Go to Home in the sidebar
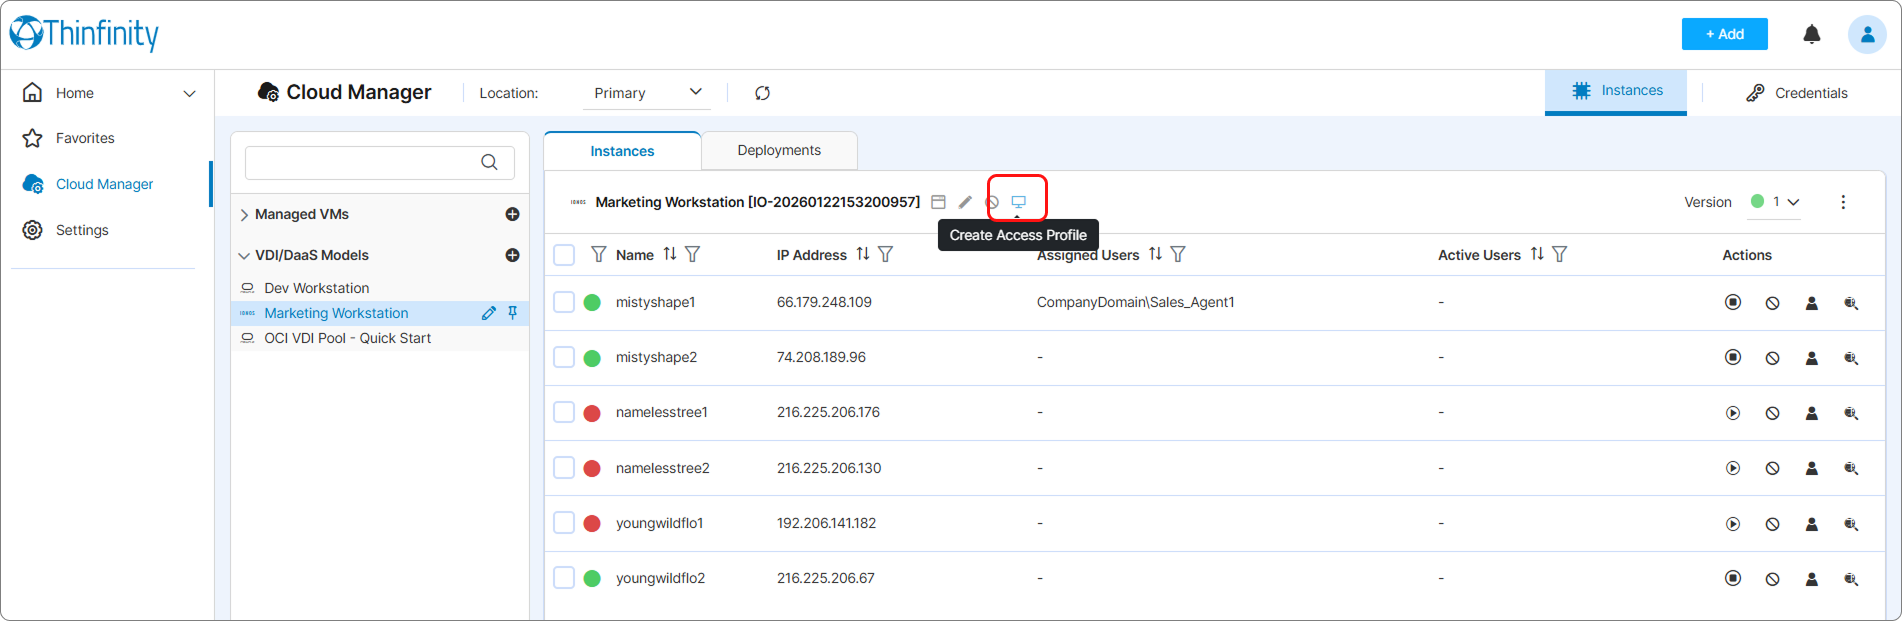 tap(75, 93)
